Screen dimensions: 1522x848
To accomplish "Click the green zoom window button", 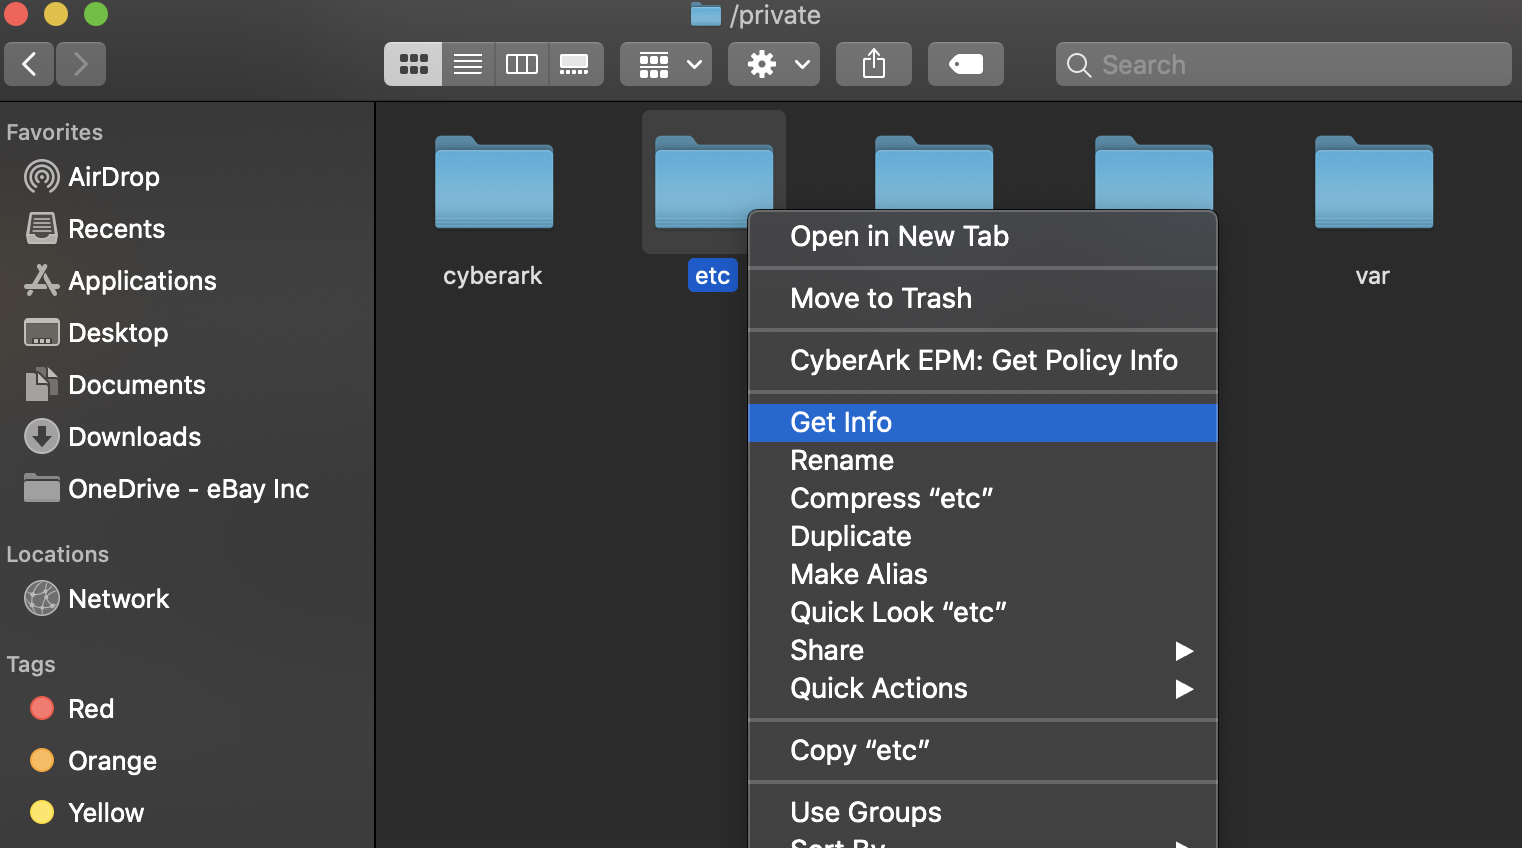I will point(96,14).
